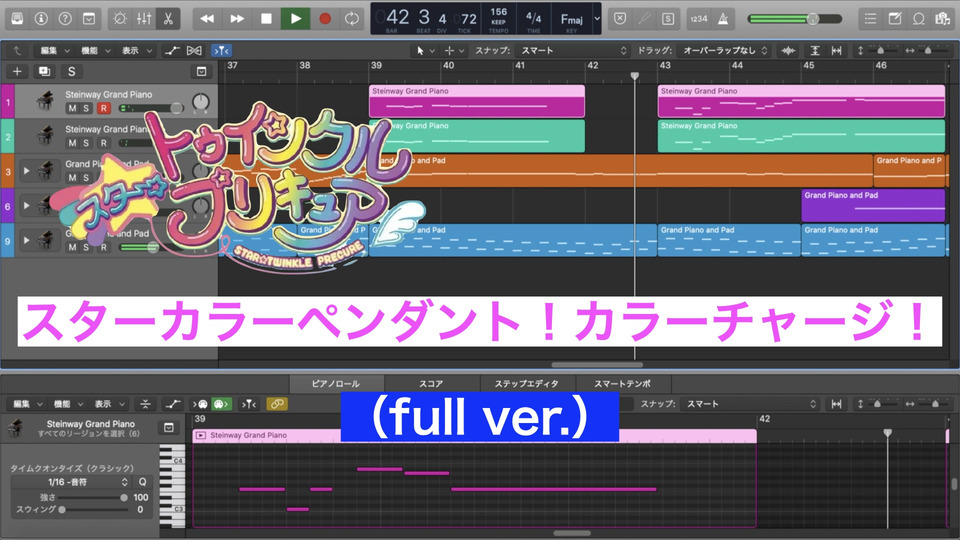The width and height of the screenshot is (960, 540).
Task: Open tracks area スナップ スマート dropdown
Action: coord(572,51)
